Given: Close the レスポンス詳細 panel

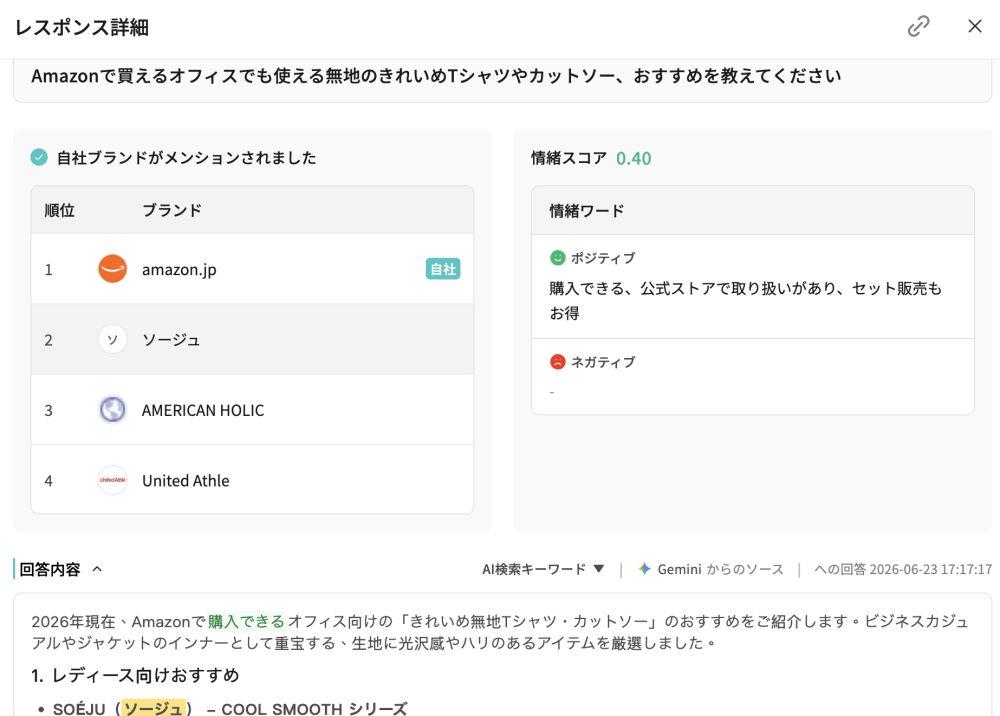Looking at the screenshot, I should point(974,26).
